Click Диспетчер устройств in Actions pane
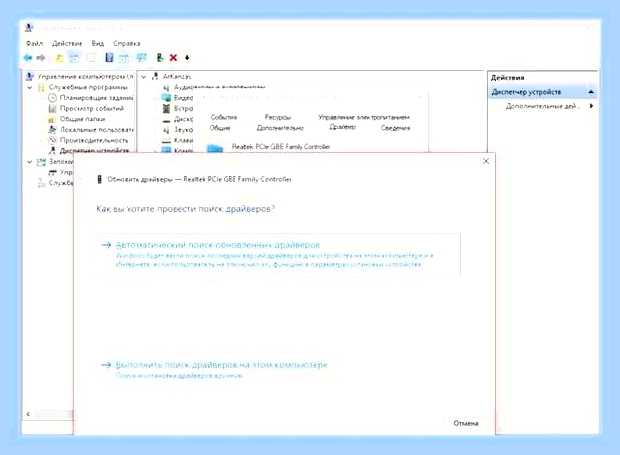Image resolution: width=620 pixels, height=455 pixels. (526, 92)
